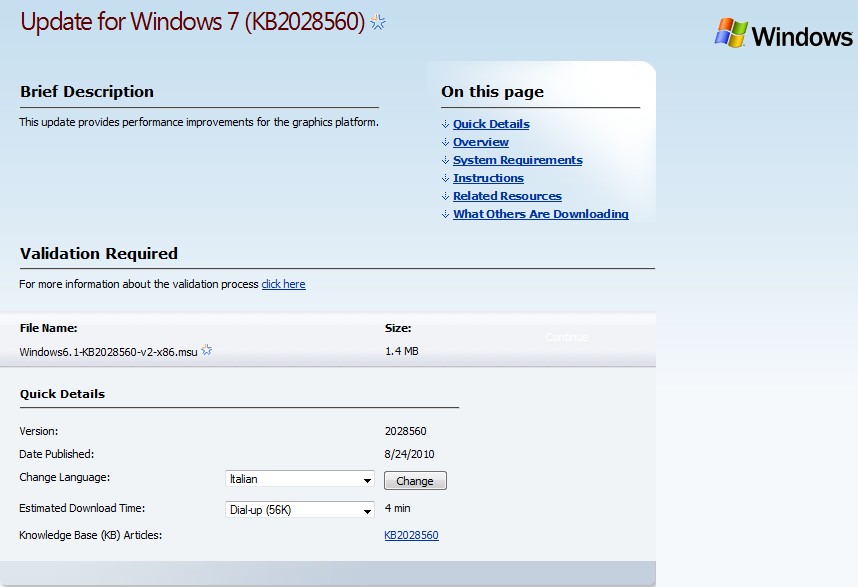Viewport: 858px width, 587px height.
Task: Click the down-arrow icon beside System Requirements
Action: tap(445, 160)
